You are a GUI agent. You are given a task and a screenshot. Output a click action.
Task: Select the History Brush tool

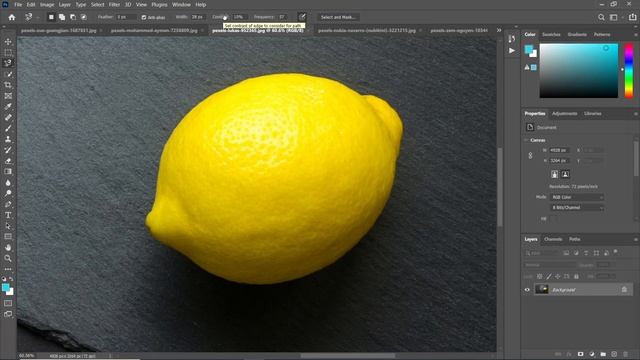pyautogui.click(x=8, y=150)
